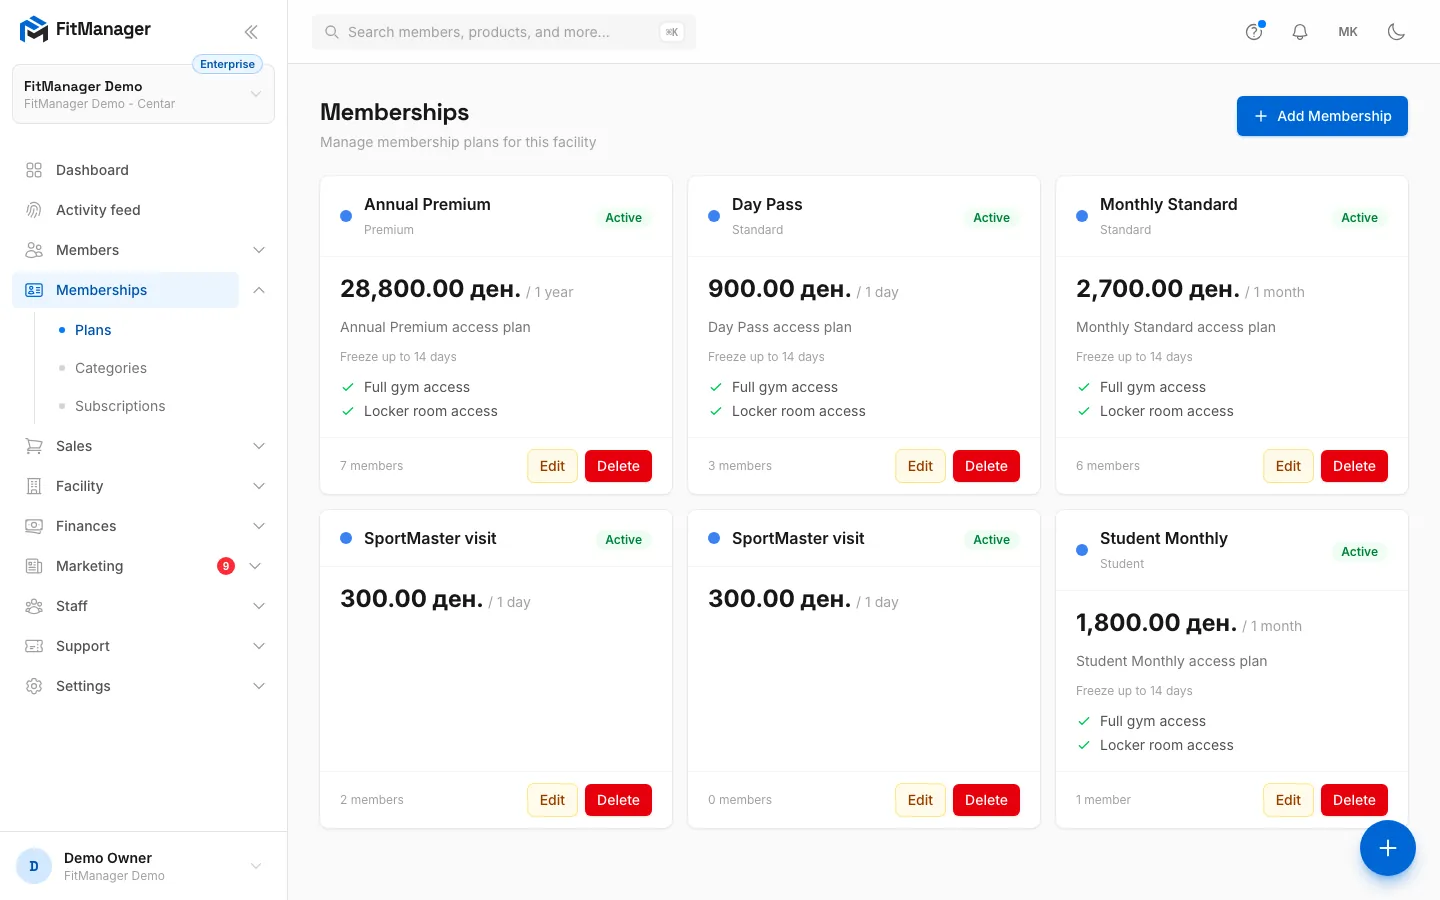The image size is (1440, 900).
Task: Click the Activity feed fingerprint icon
Action: 34,210
